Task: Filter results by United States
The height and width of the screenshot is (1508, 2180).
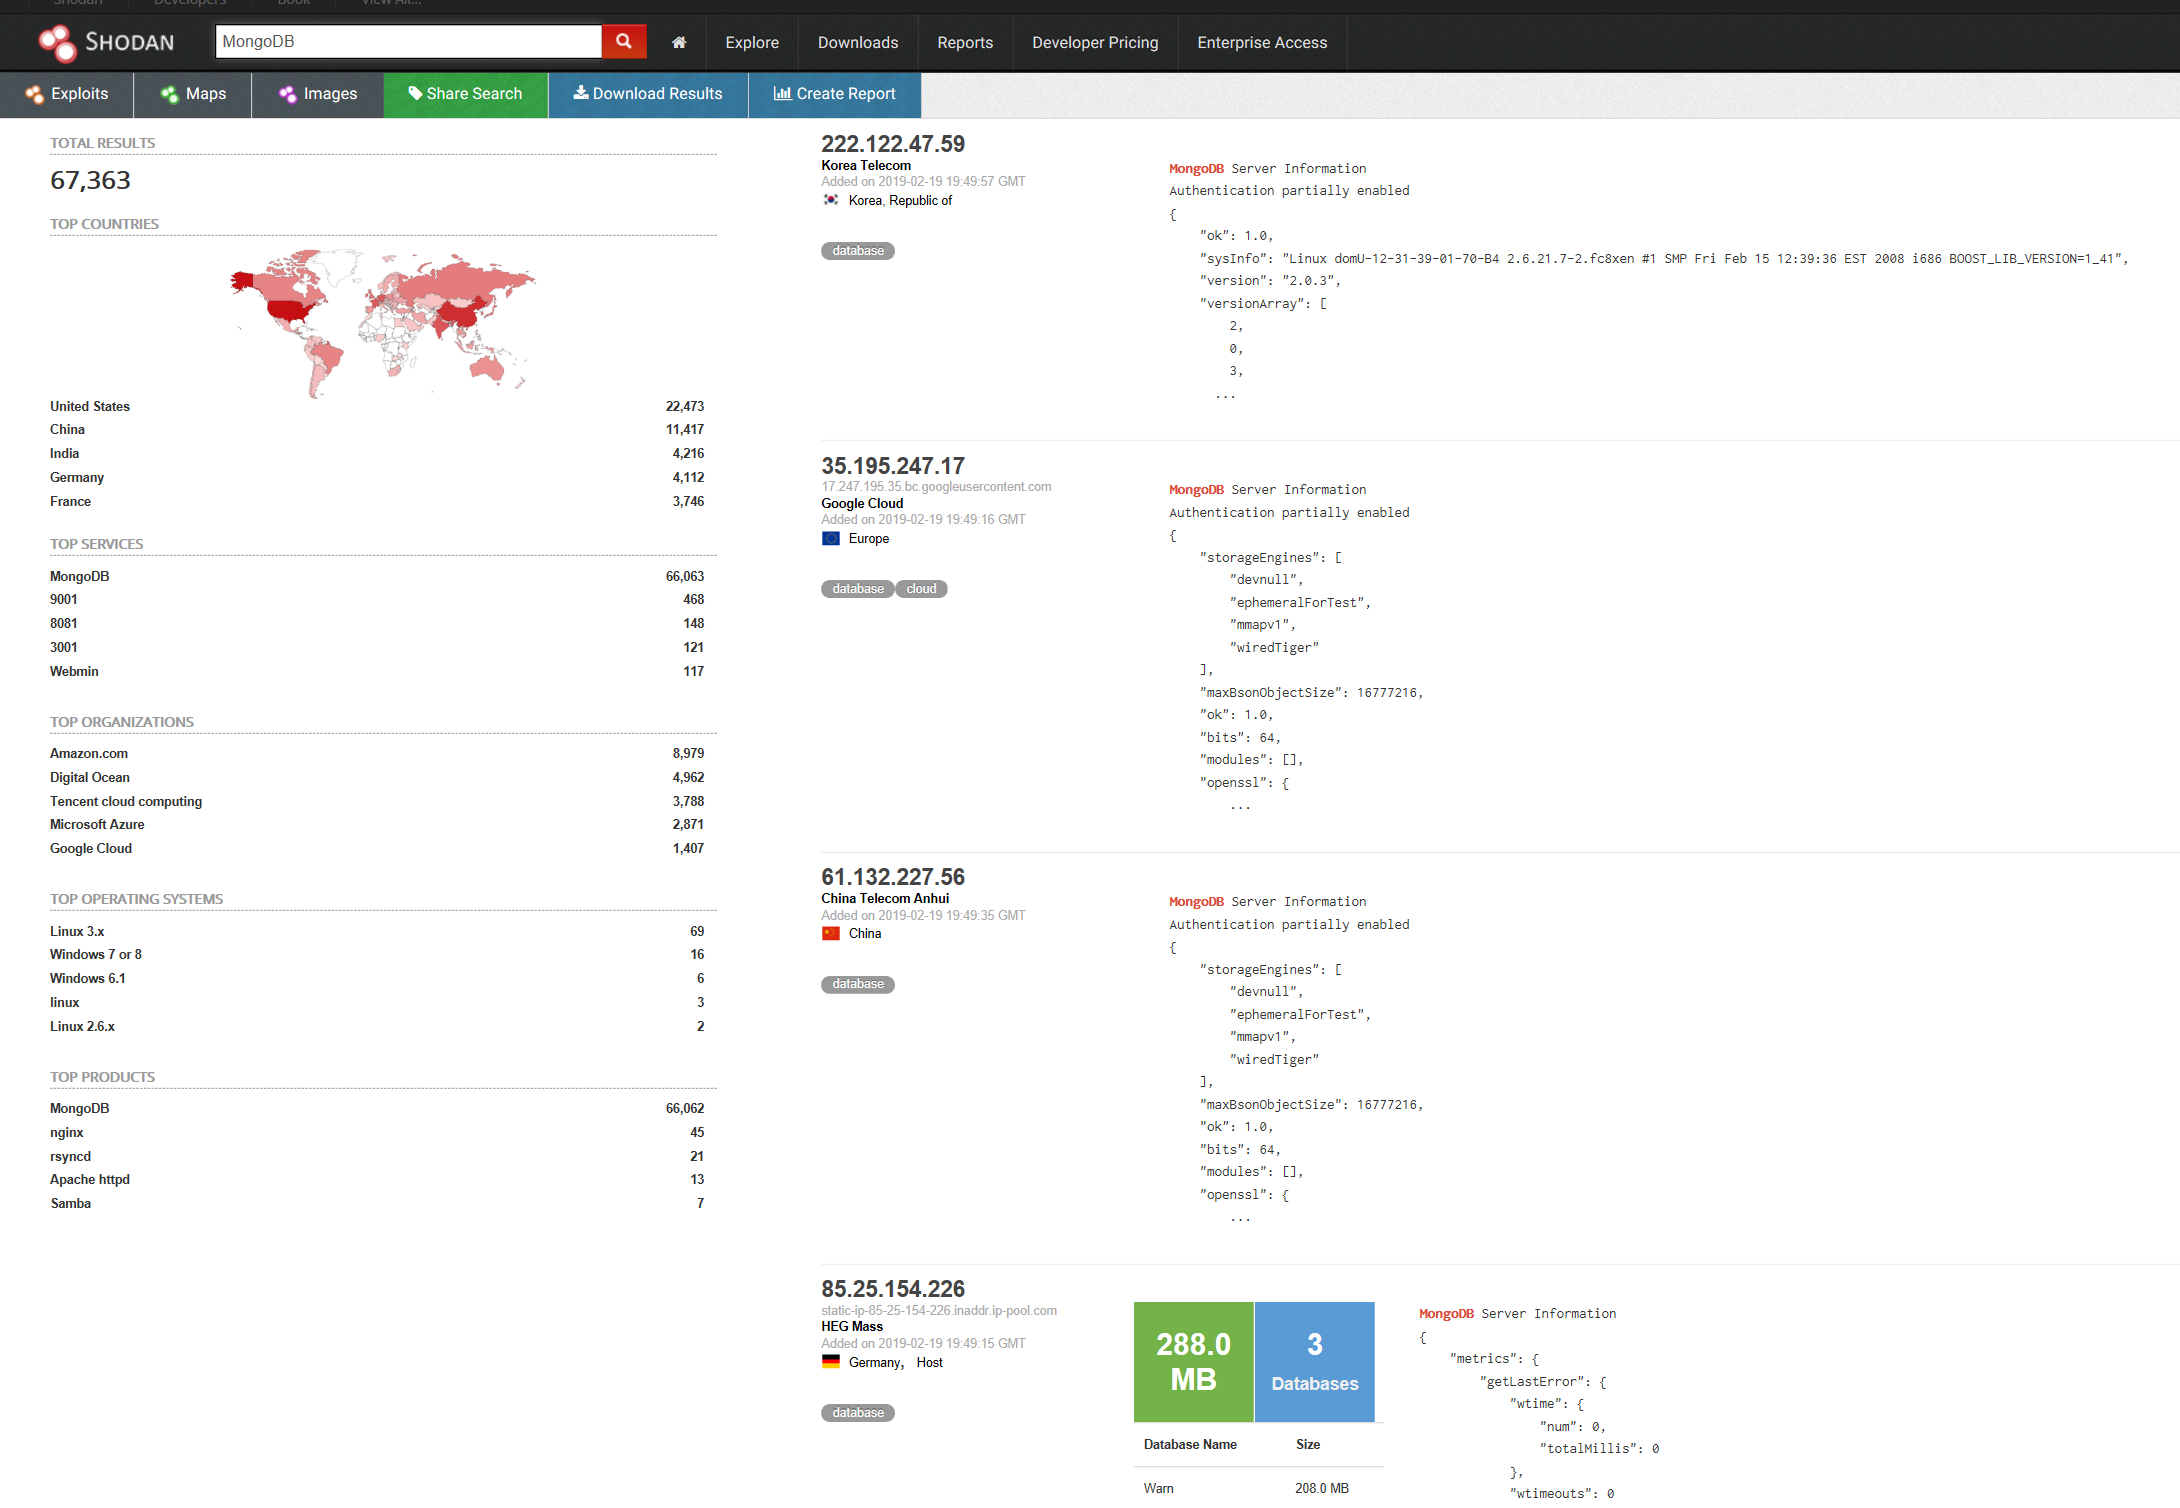Action: (90, 406)
